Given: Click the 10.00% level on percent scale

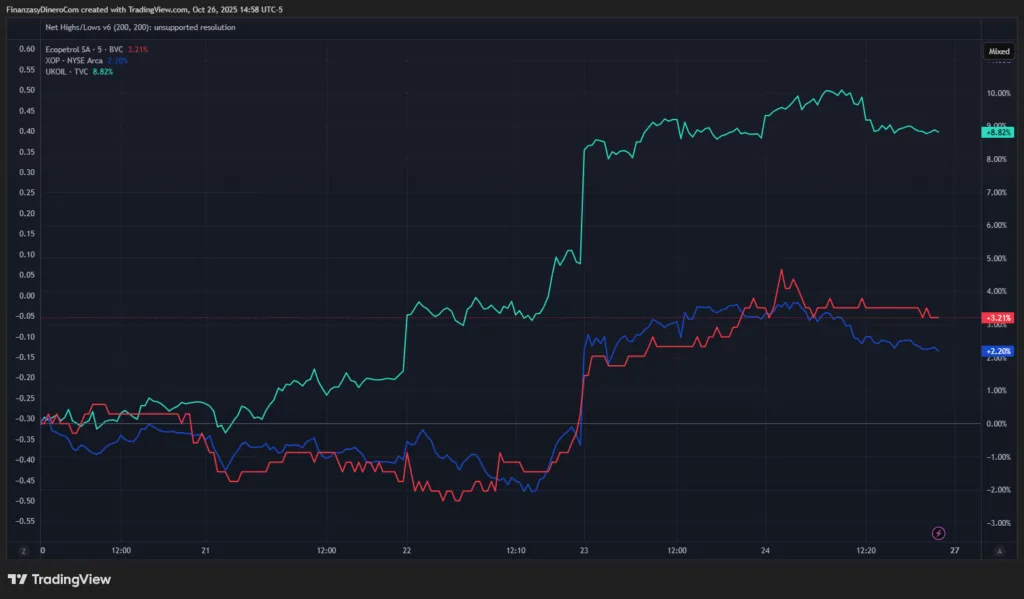Looking at the screenshot, I should 998,93.
